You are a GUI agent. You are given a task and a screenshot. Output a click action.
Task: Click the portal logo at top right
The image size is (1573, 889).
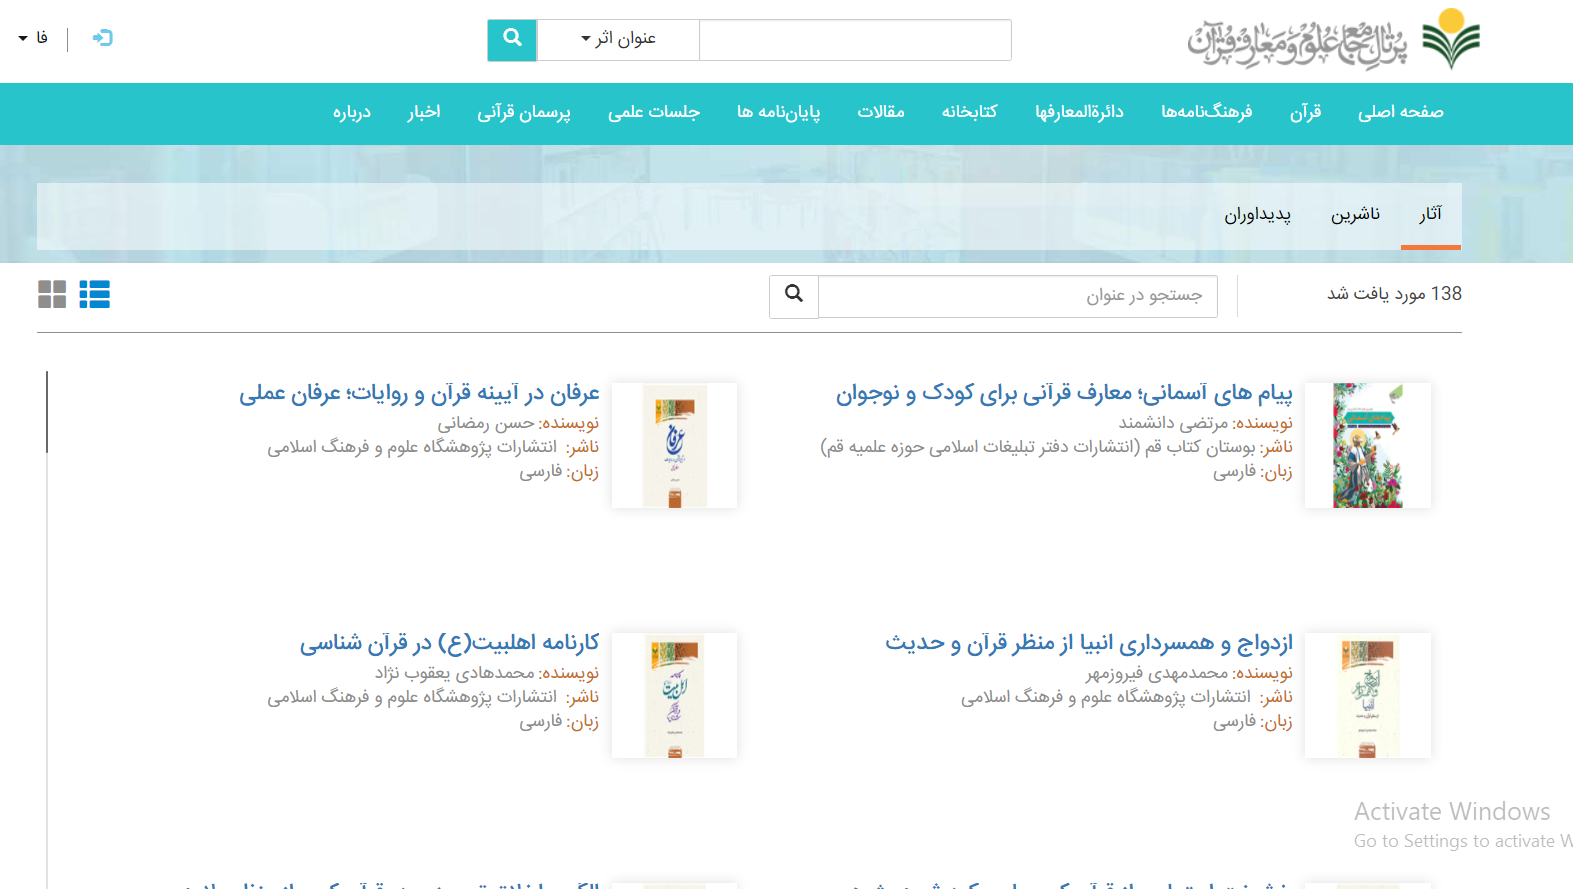[1333, 41]
